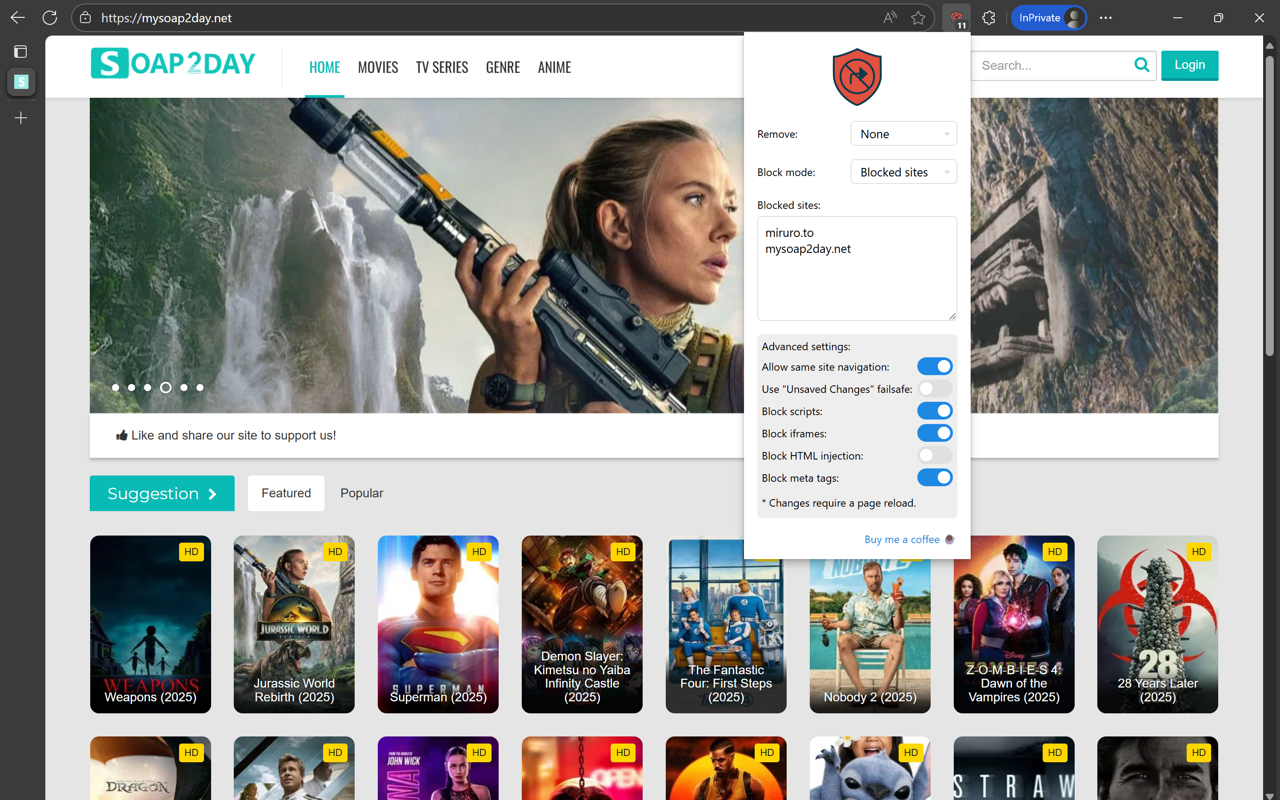Toggle Allow same site navigation switch
This screenshot has width=1280, height=800.
(935, 367)
